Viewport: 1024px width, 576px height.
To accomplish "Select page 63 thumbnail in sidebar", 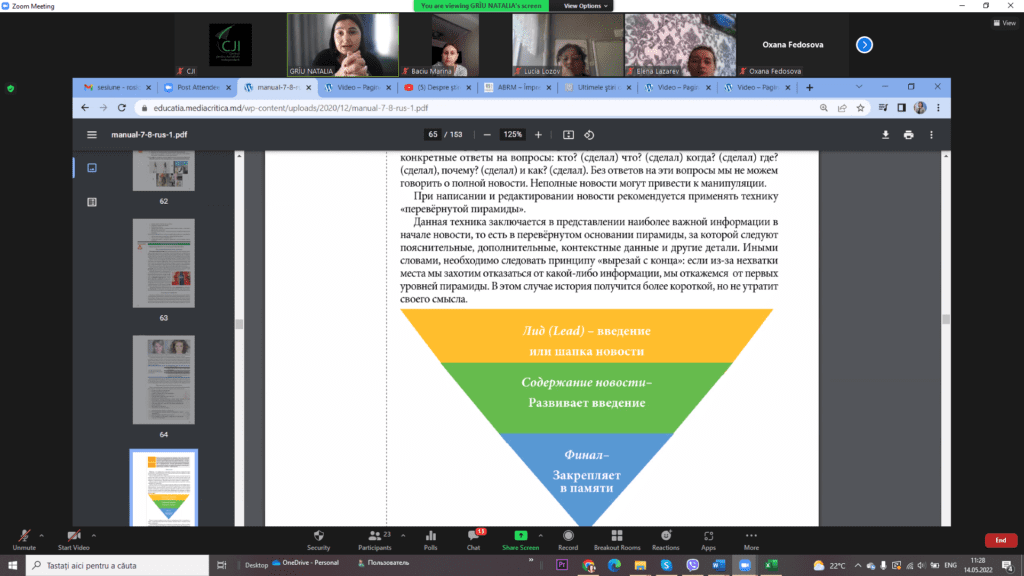I will 164,264.
